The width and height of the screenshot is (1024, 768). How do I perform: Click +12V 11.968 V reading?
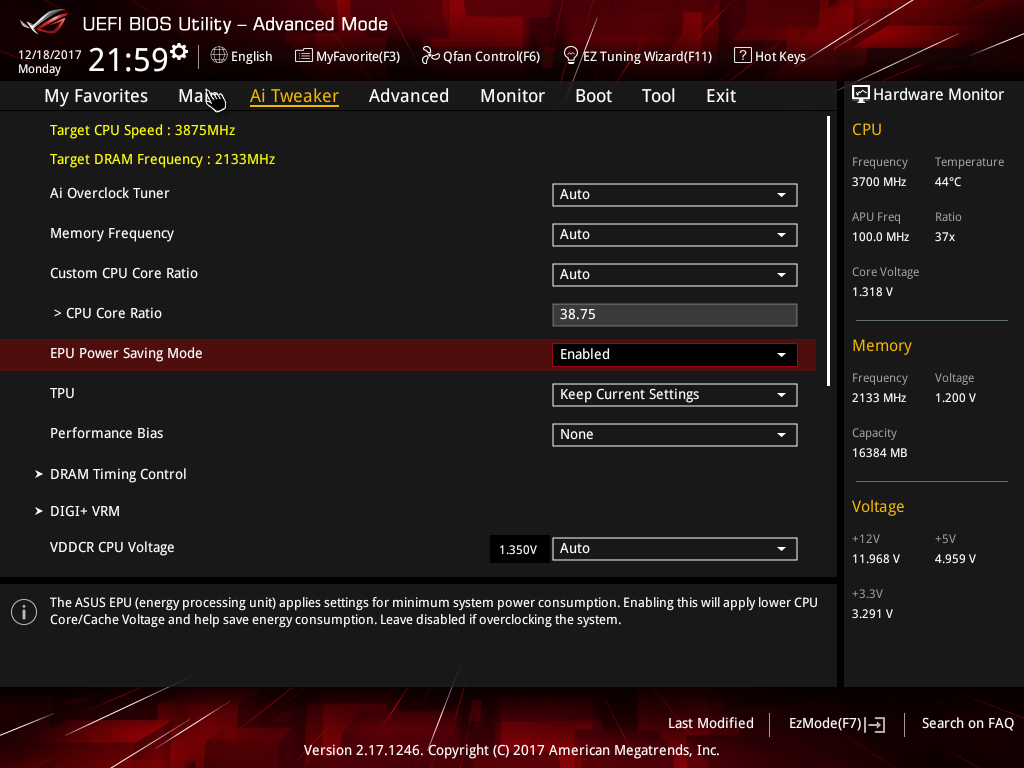point(876,559)
